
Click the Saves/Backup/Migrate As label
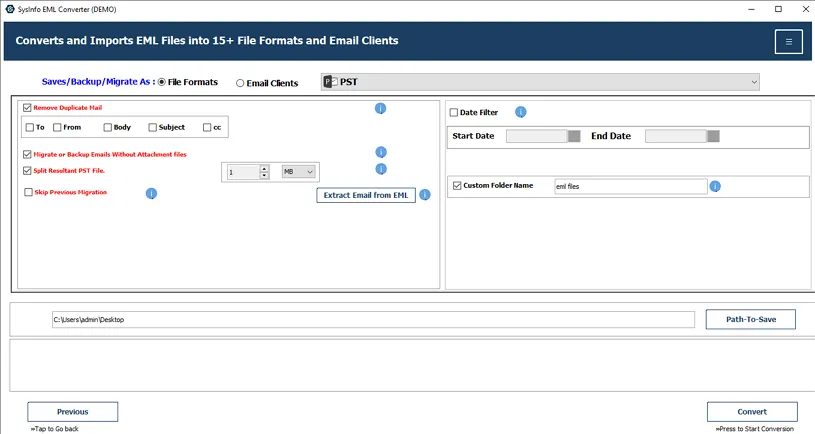tap(98, 82)
